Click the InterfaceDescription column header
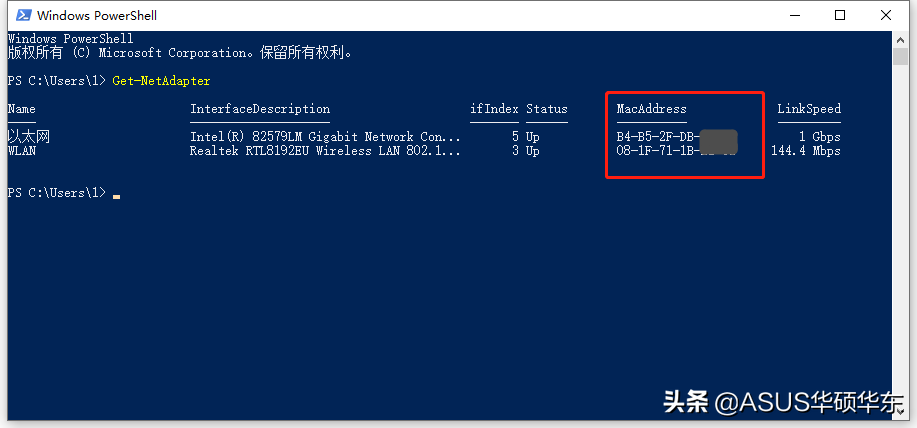Image resolution: width=917 pixels, height=428 pixels. [x=259, y=109]
